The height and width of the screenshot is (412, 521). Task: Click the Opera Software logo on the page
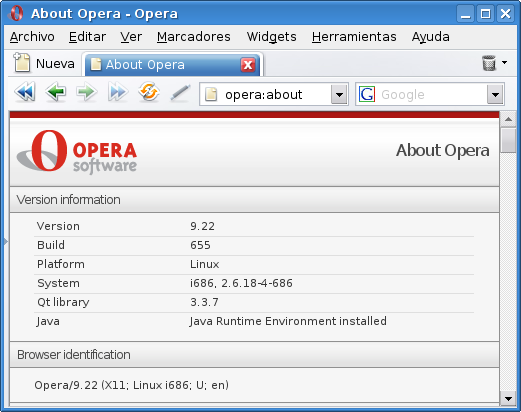[x=77, y=152]
